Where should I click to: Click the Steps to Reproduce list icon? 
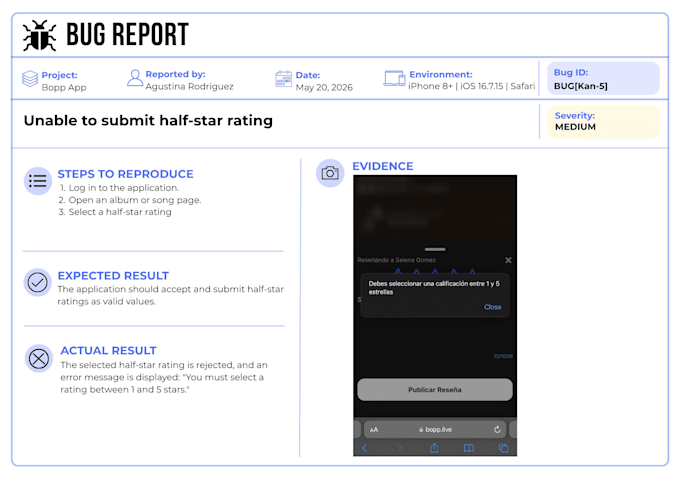38,181
